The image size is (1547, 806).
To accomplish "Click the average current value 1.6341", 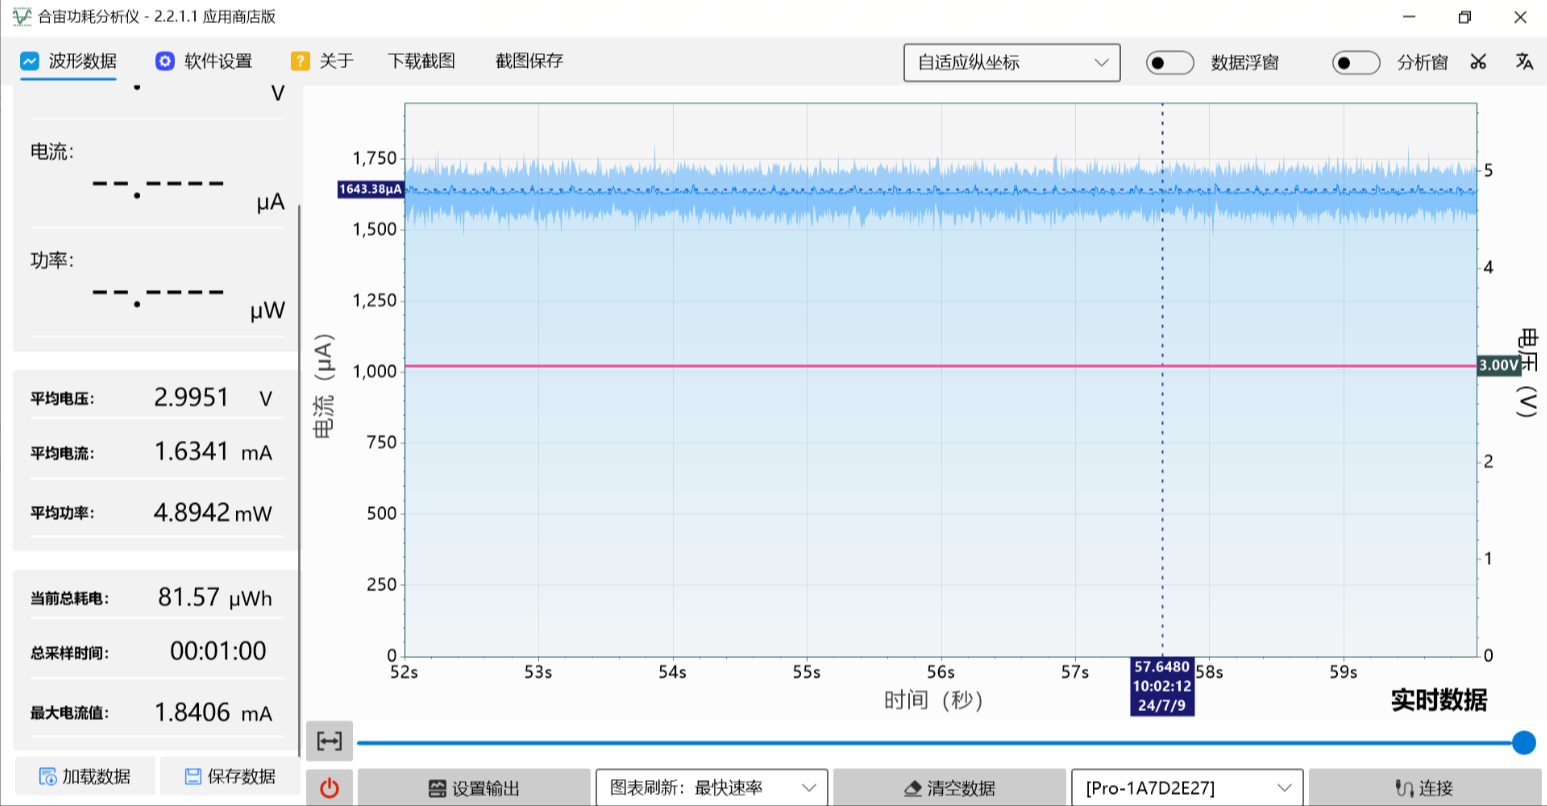I will [x=191, y=452].
